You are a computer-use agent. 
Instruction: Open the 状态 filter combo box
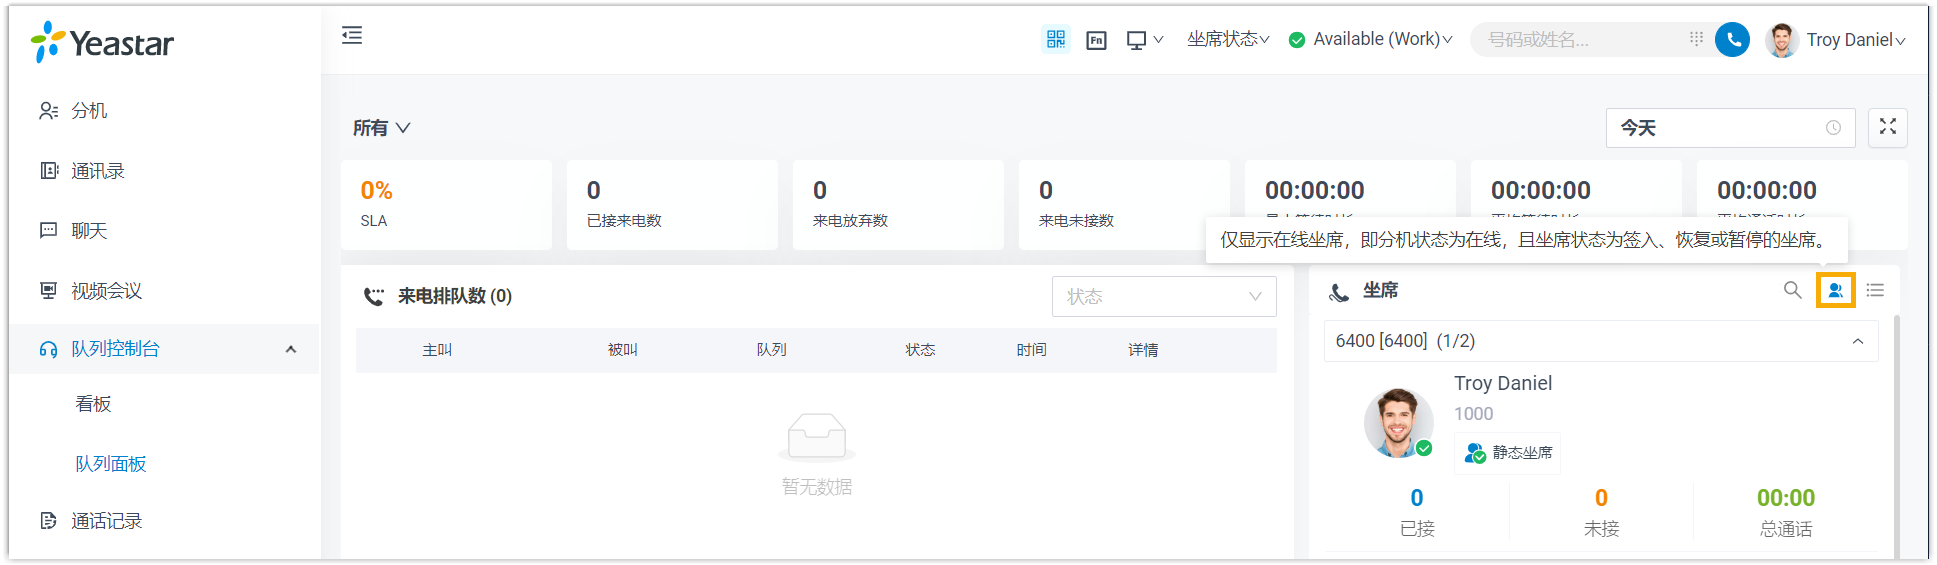point(1163,297)
